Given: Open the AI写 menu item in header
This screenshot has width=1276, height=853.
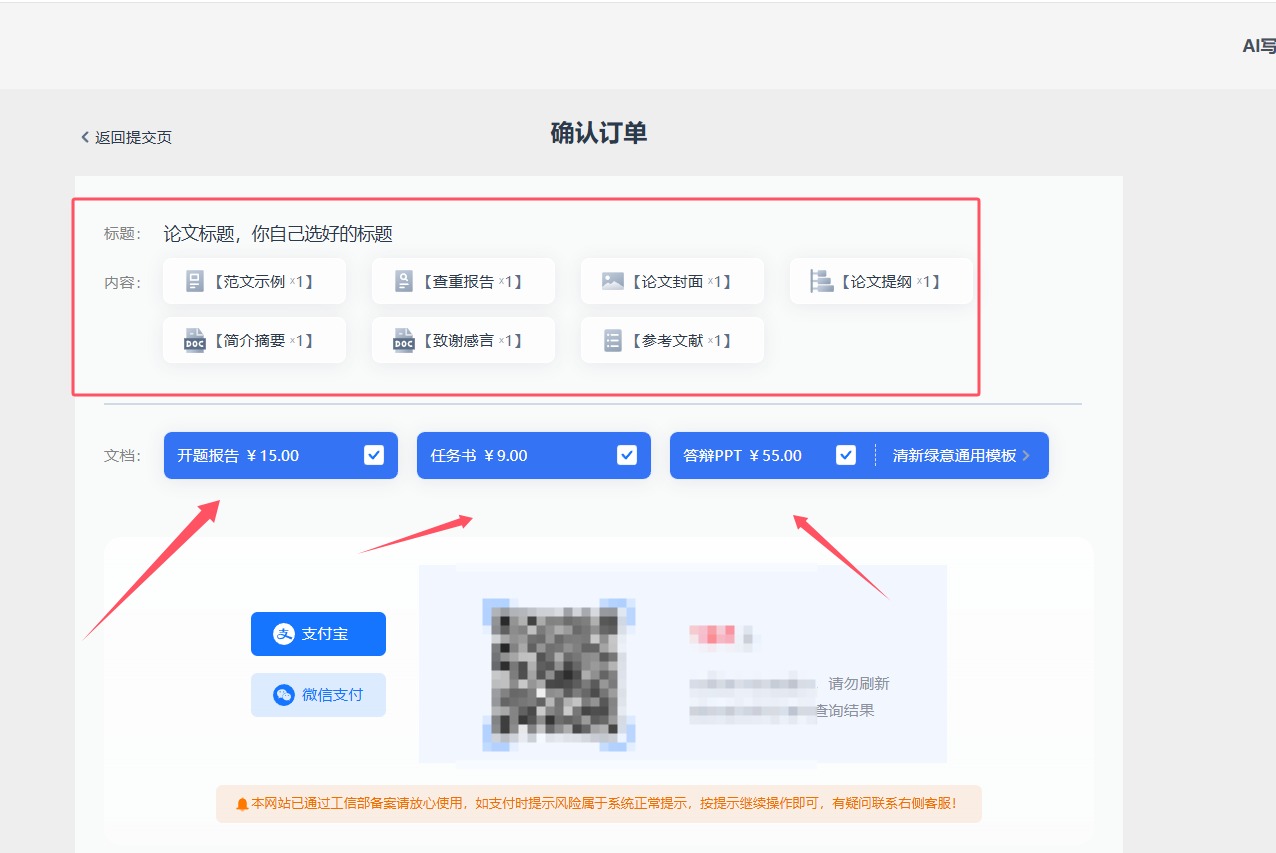Looking at the screenshot, I should pos(1258,46).
